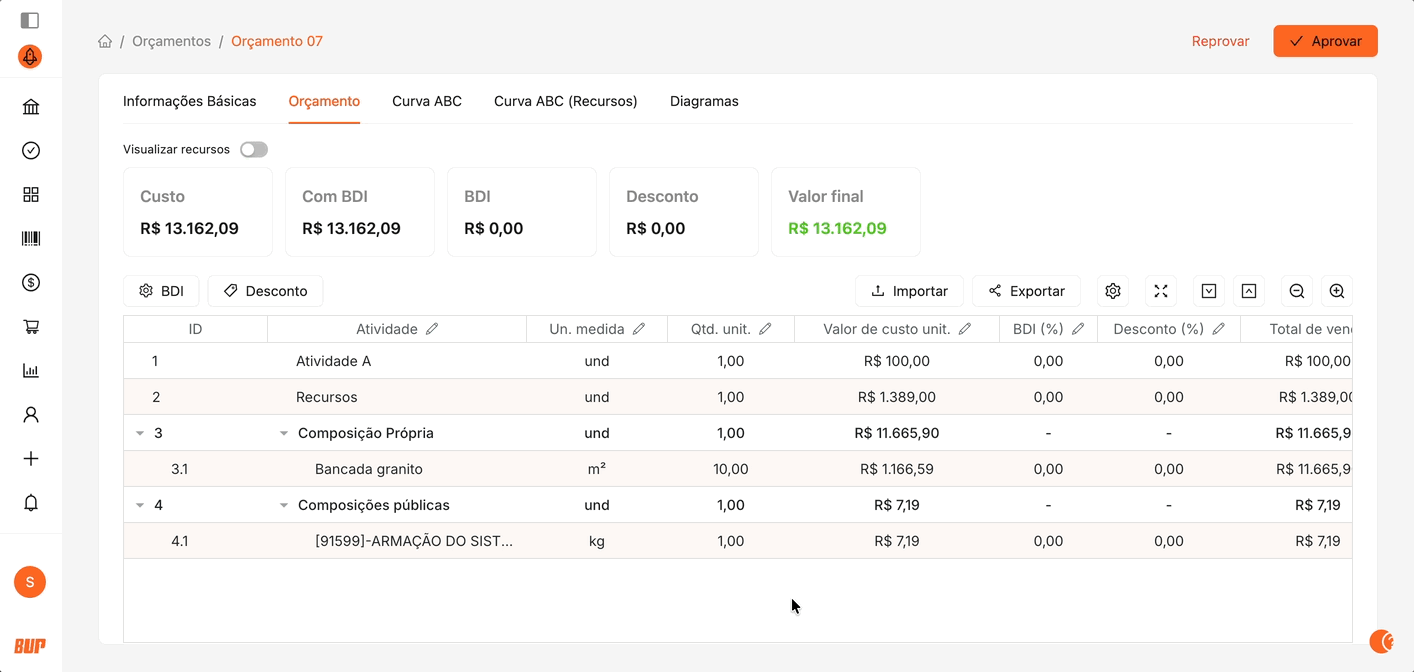This screenshot has width=1414, height=672.
Task: Switch to the Curva ABC tab
Action: click(x=427, y=101)
